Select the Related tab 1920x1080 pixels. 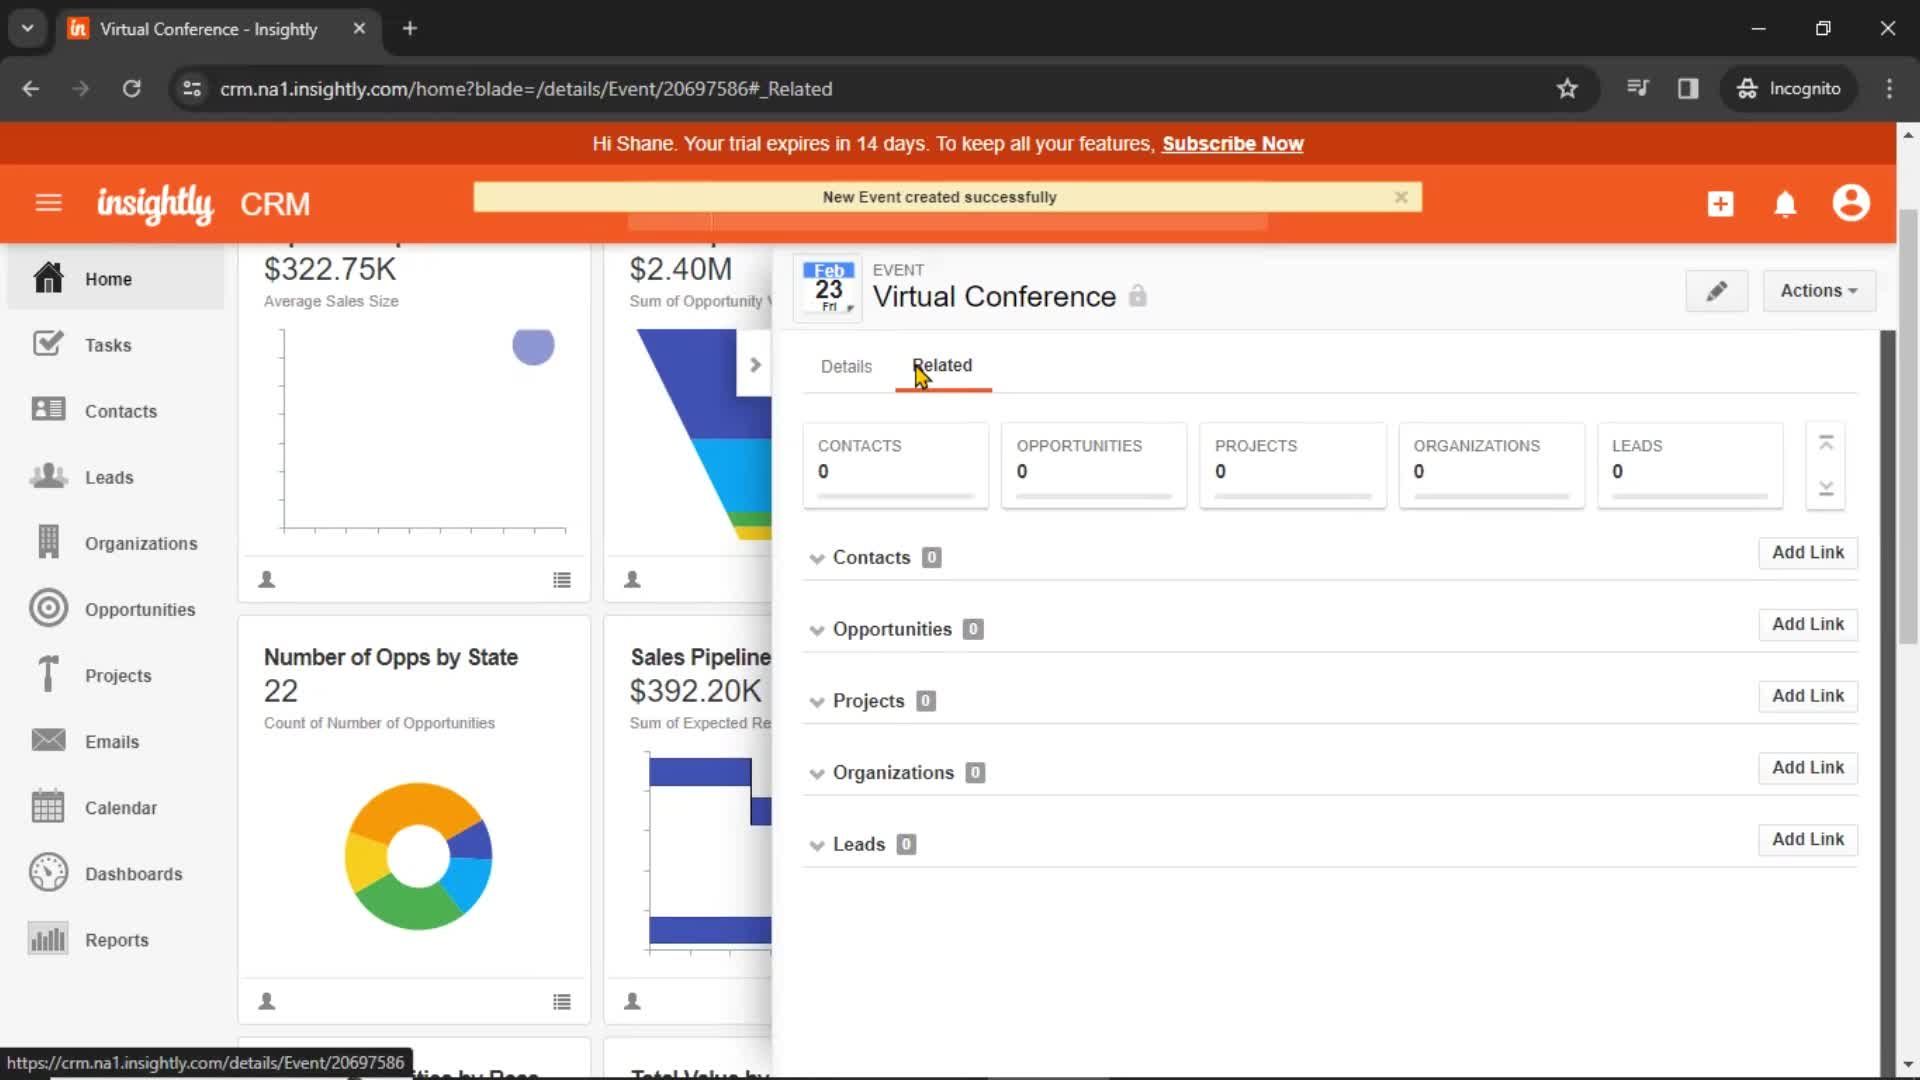[942, 365]
